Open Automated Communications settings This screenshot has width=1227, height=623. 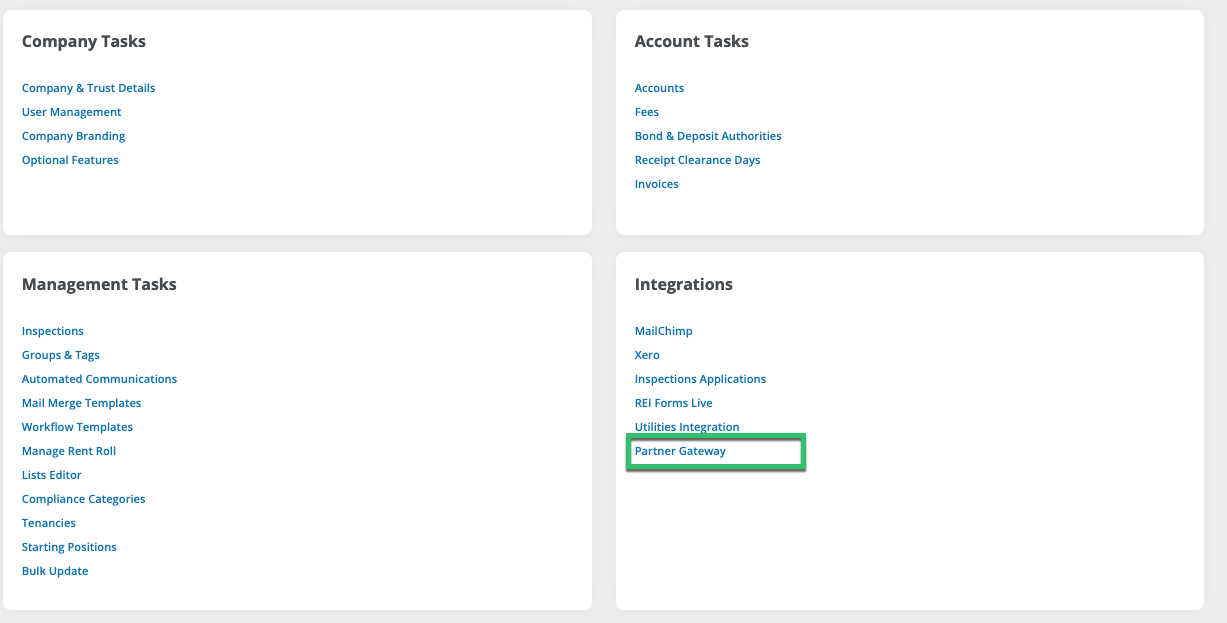100,379
